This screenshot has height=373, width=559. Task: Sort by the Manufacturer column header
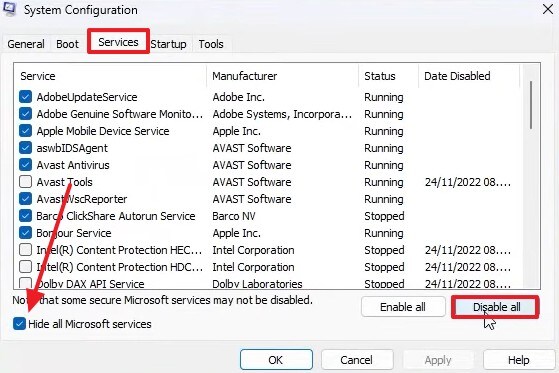282,76
